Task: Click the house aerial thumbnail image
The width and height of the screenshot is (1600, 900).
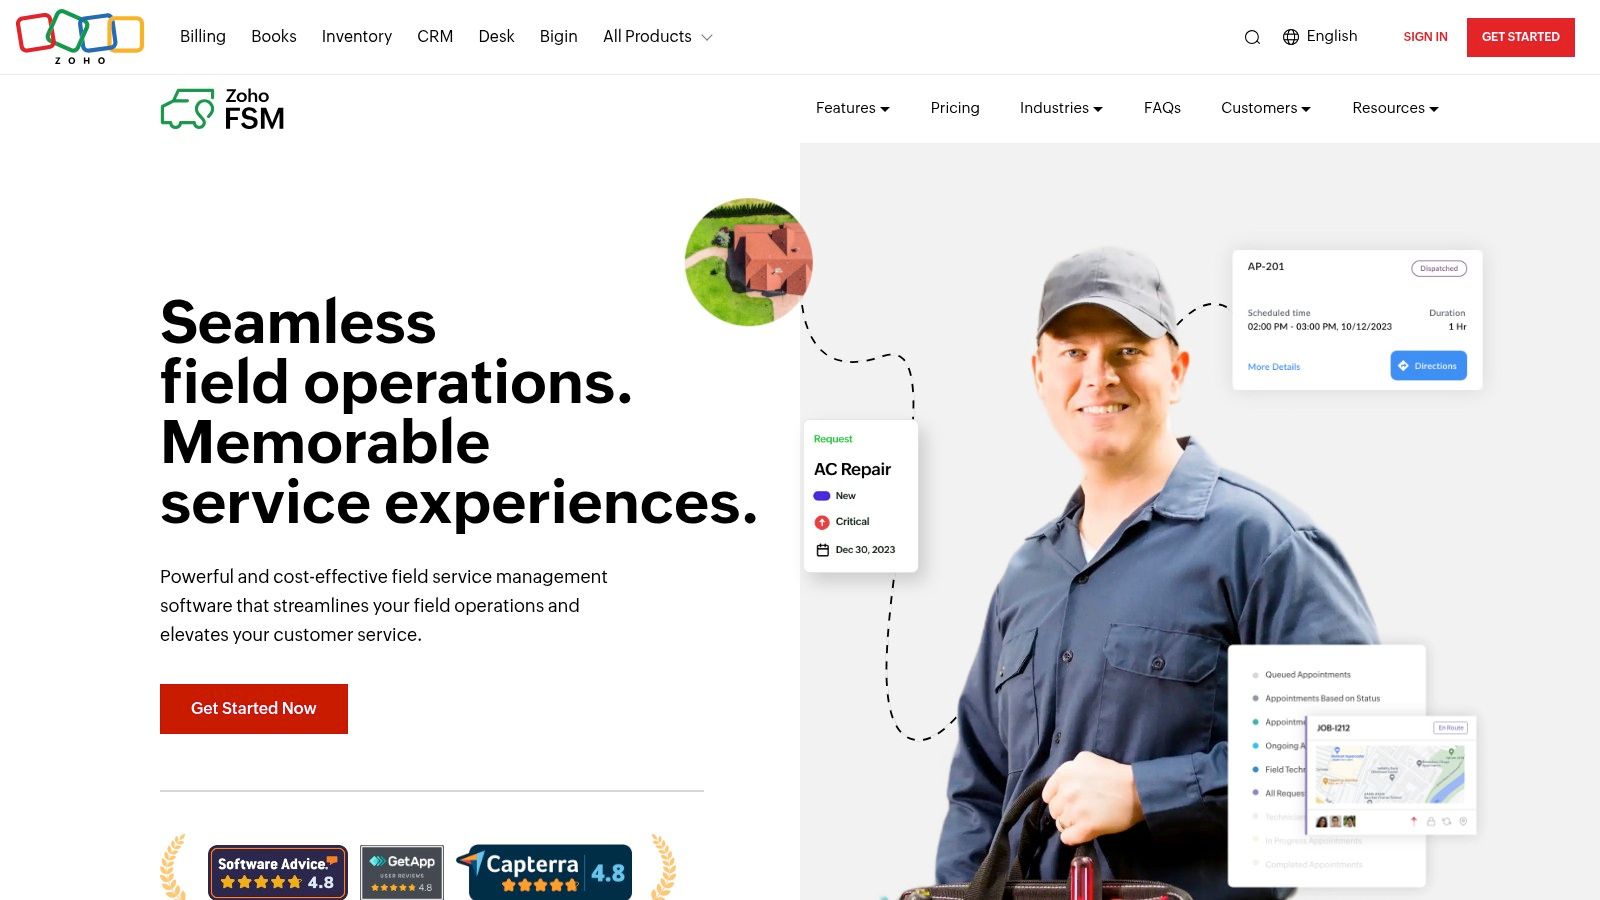Action: (749, 262)
